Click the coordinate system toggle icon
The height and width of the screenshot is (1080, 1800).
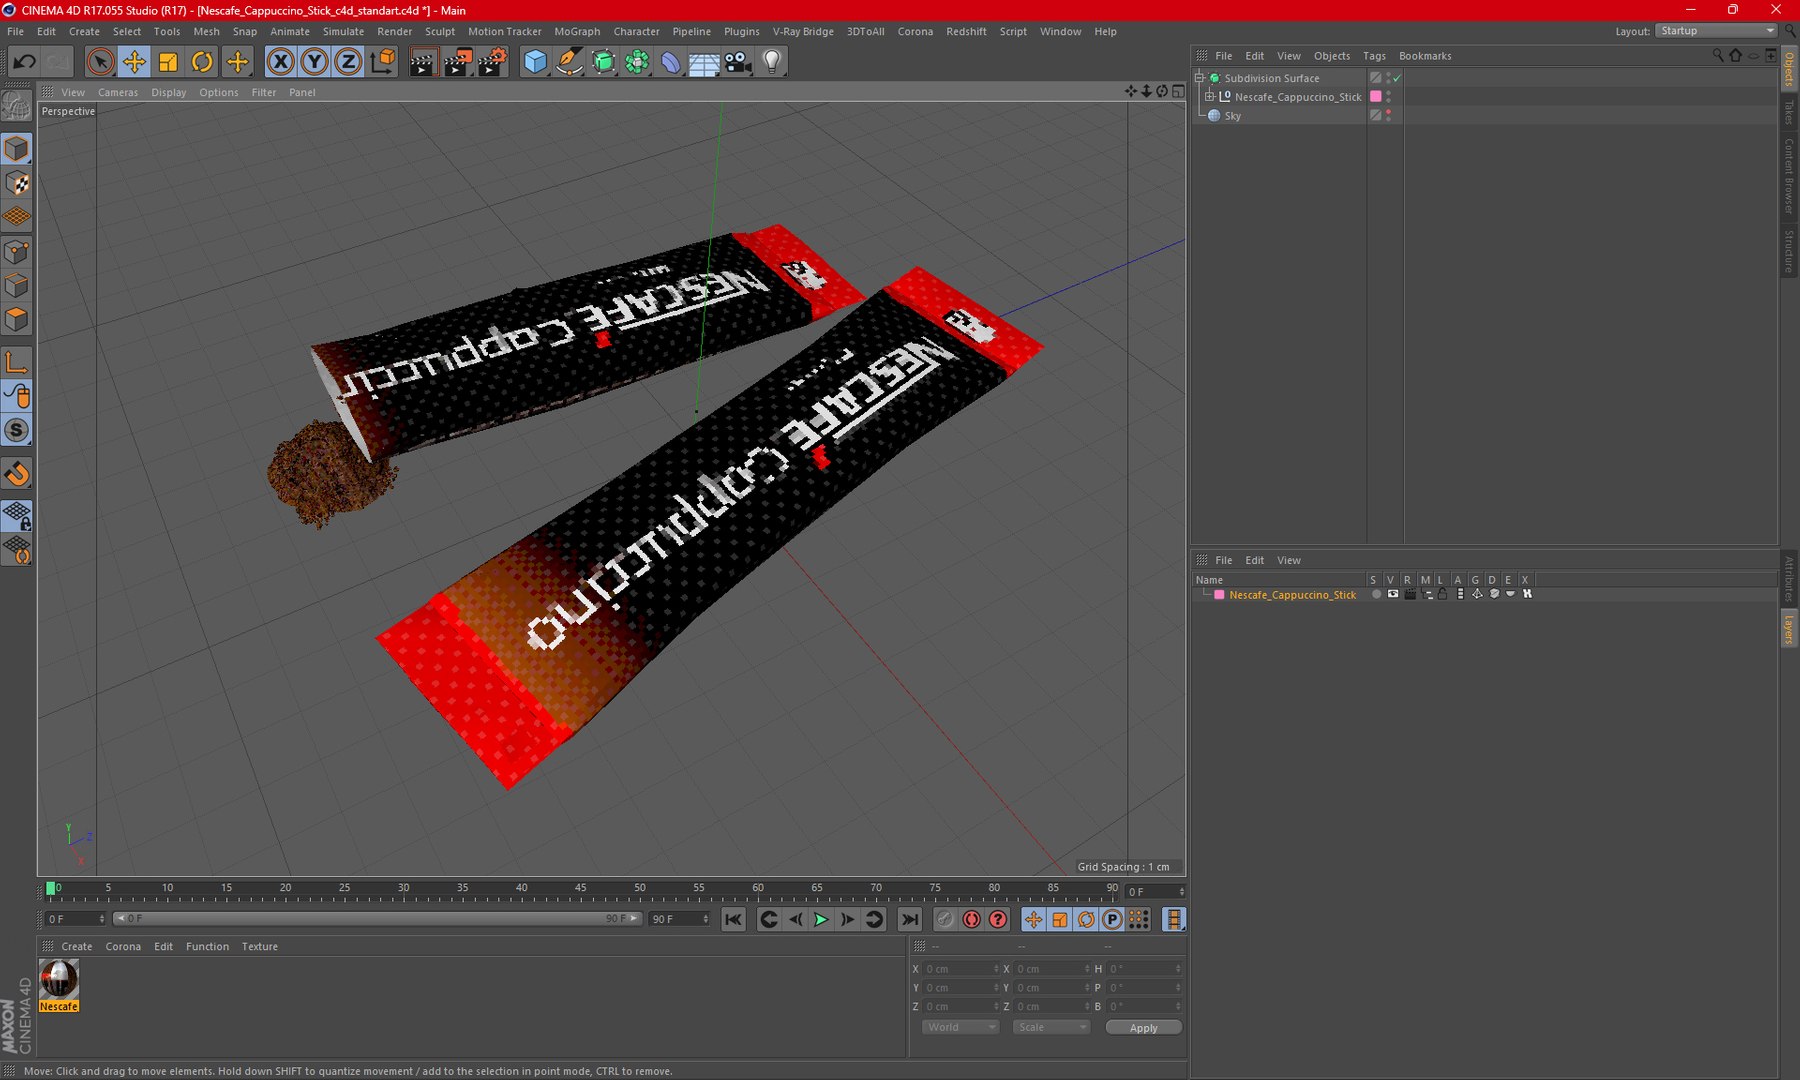[x=382, y=62]
